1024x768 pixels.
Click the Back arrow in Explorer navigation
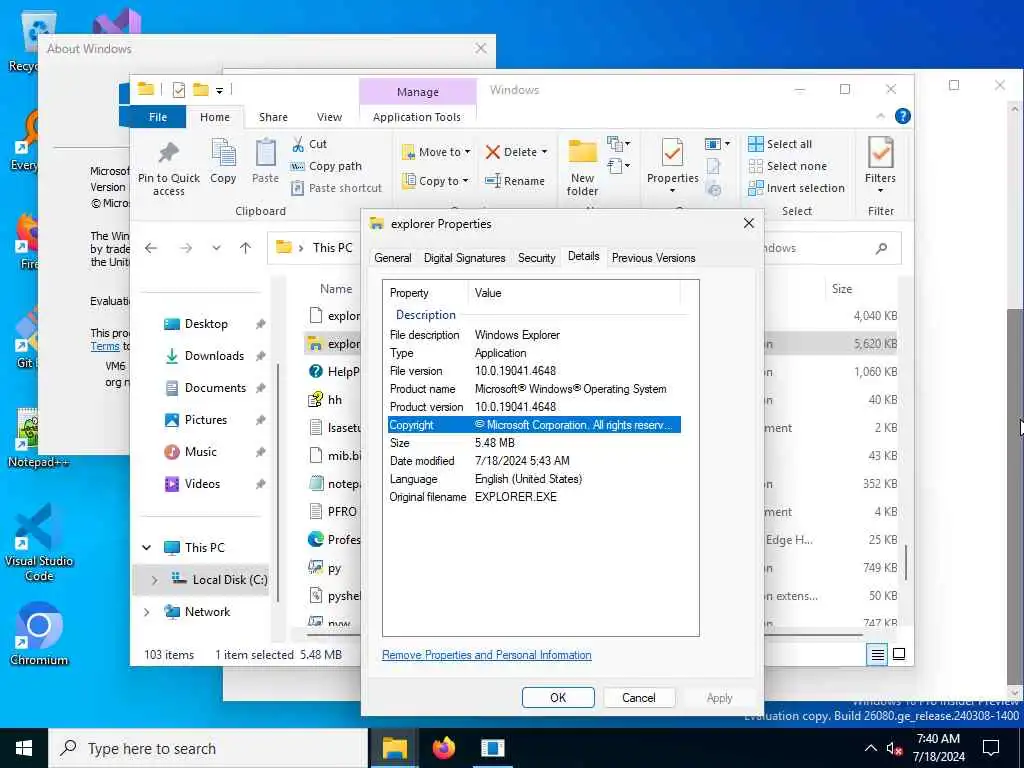[x=151, y=248]
